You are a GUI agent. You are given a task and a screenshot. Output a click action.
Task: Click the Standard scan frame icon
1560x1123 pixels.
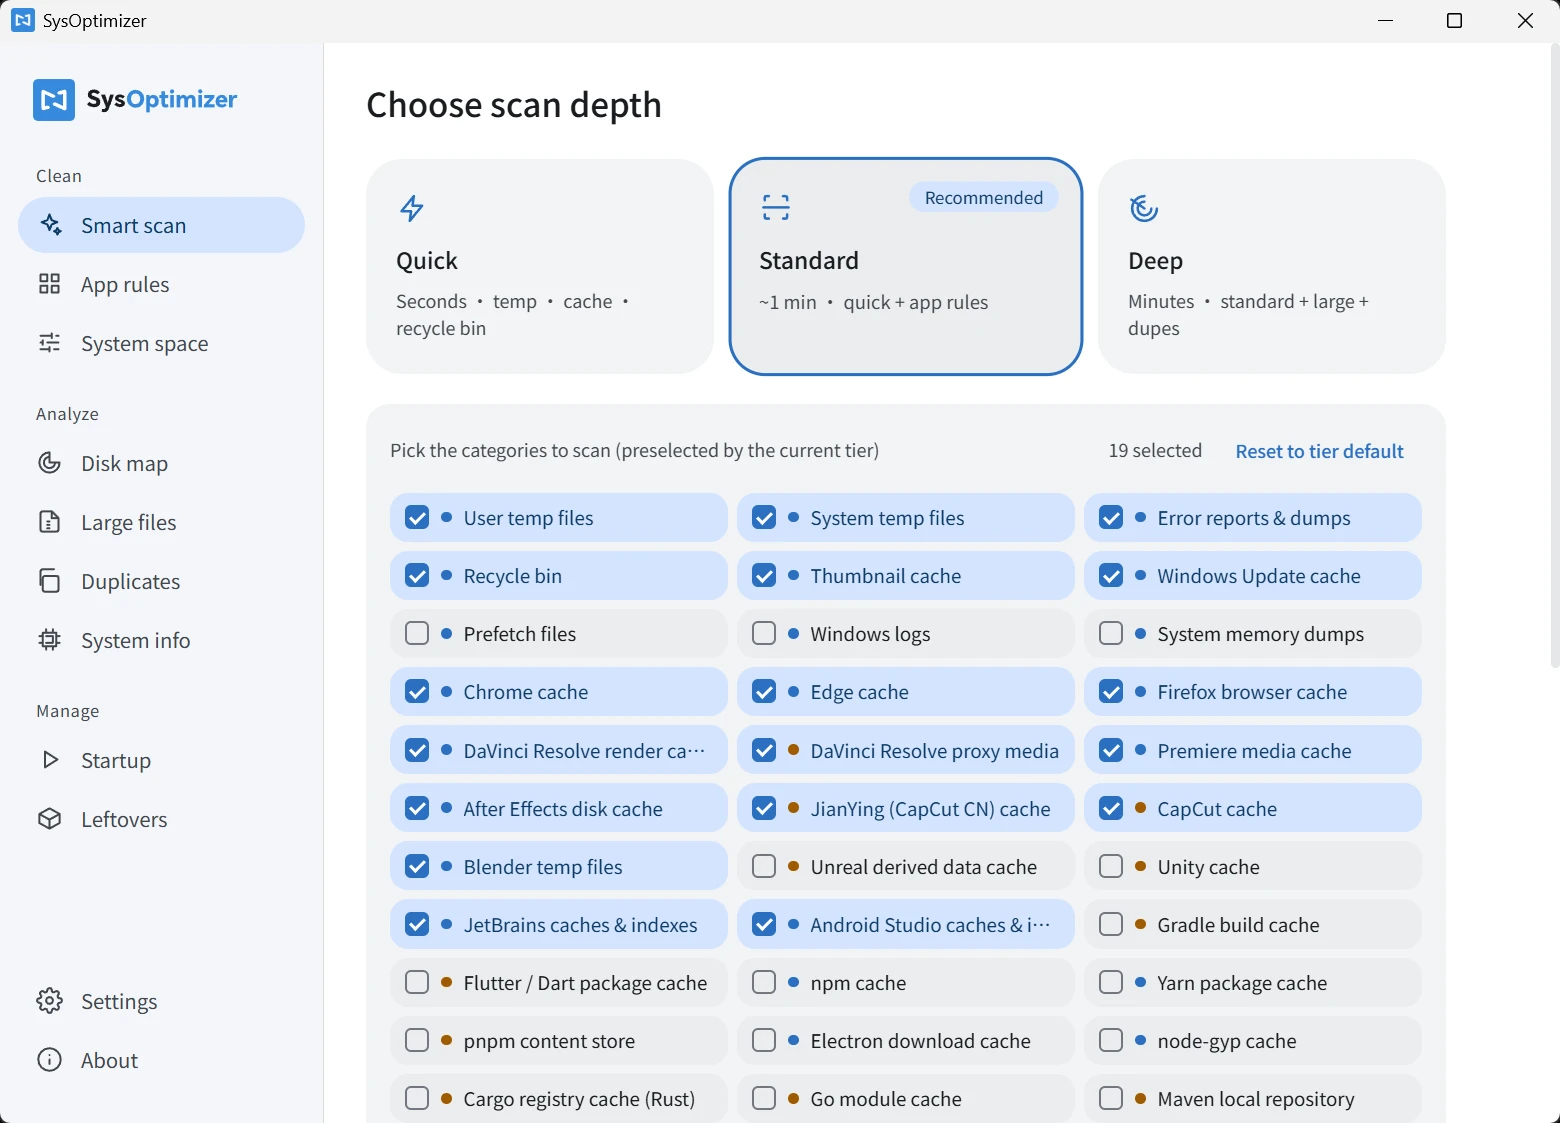(775, 207)
